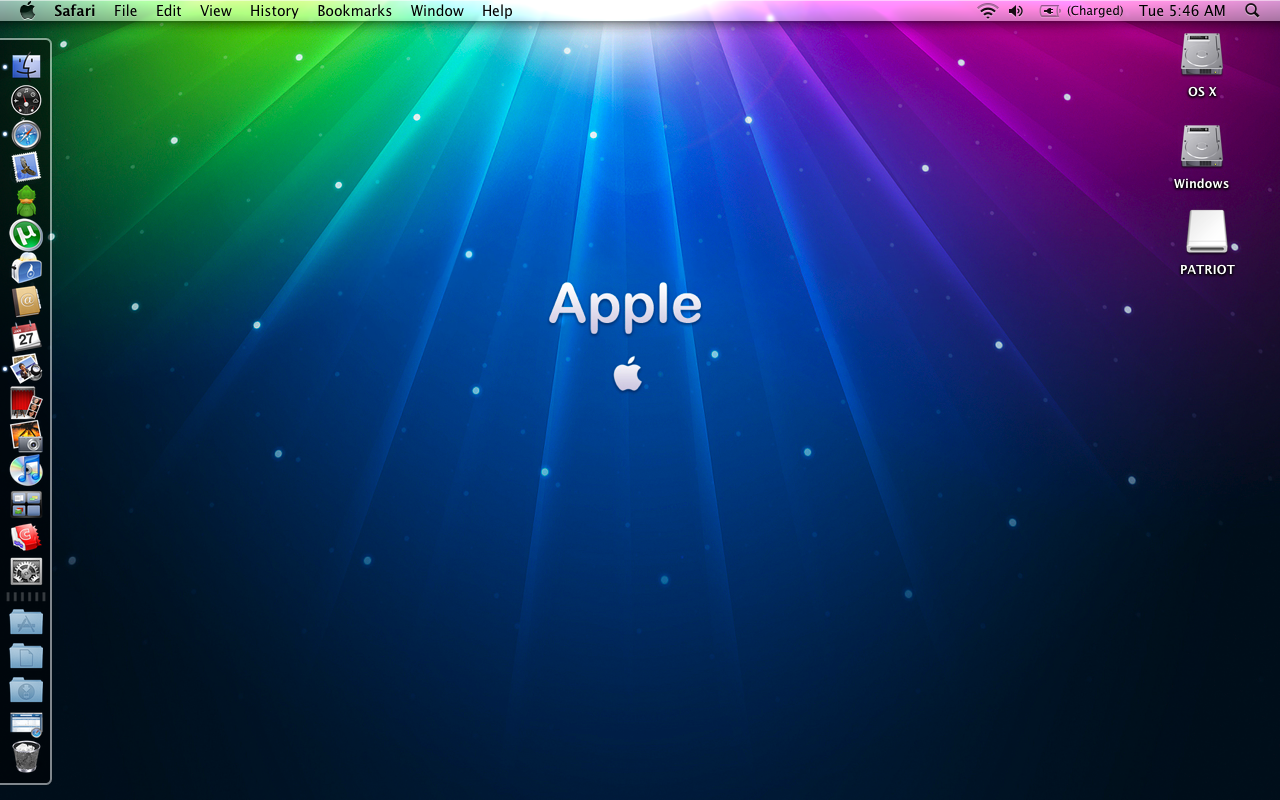Image resolution: width=1280 pixels, height=800 pixels.
Task: Select the PATRIOT drive on desktop
Action: [x=1207, y=233]
